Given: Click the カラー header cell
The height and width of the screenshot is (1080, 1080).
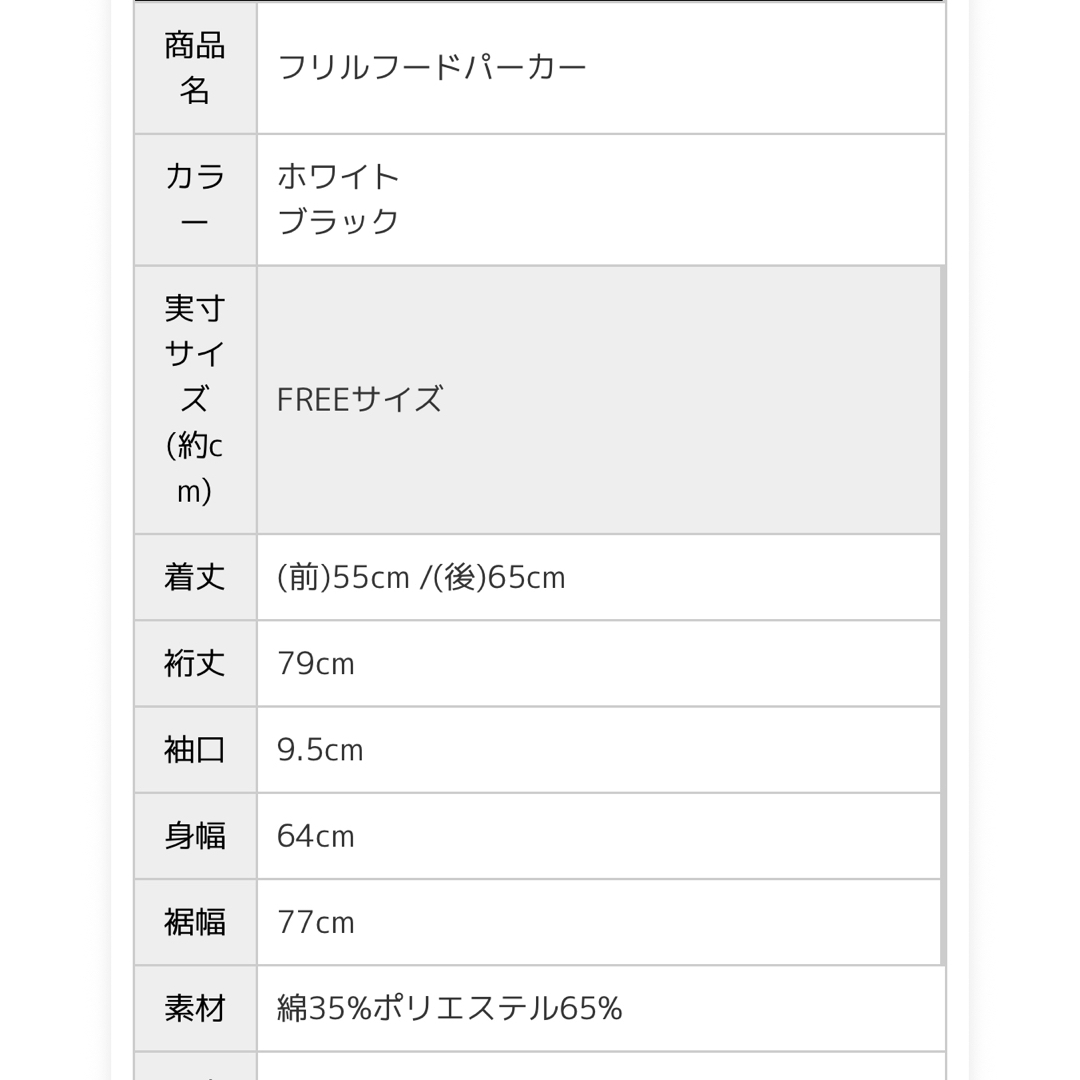Looking at the screenshot, I should (195, 199).
